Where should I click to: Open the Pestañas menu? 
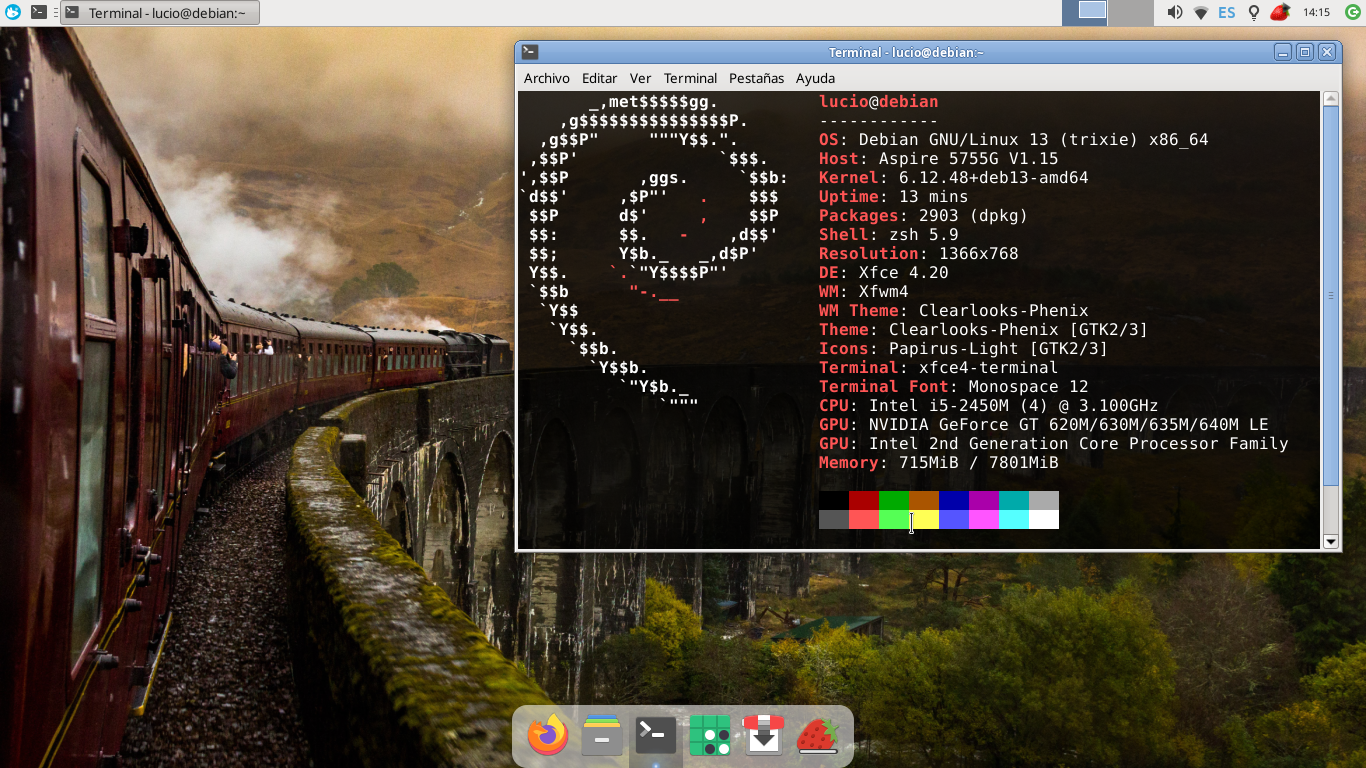pyautogui.click(x=757, y=78)
